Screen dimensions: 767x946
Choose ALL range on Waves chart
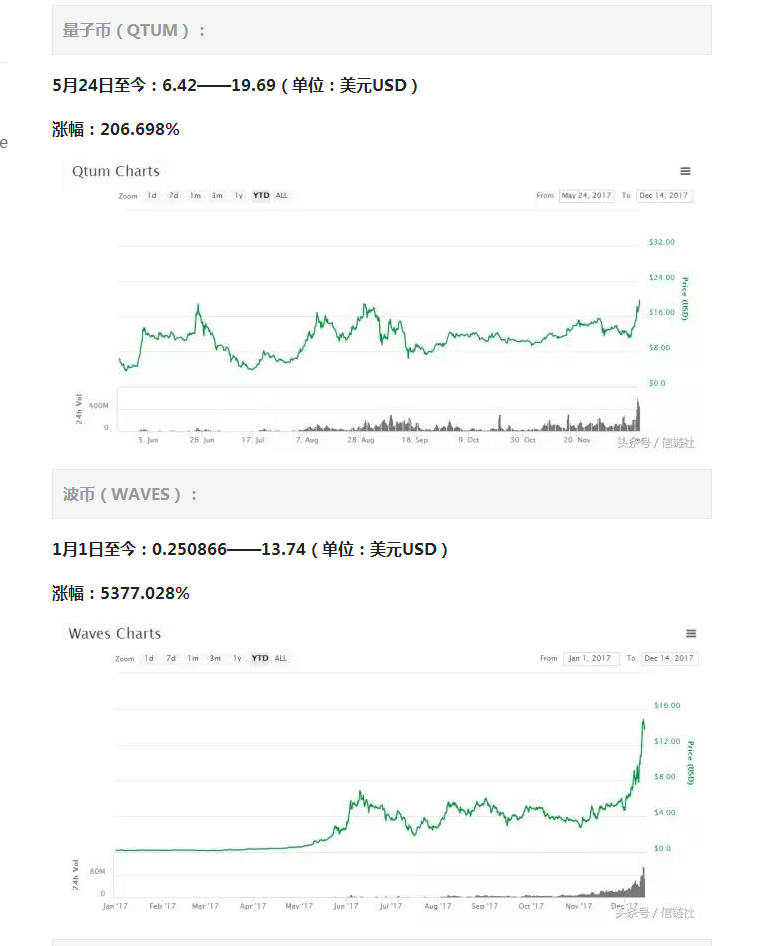point(281,658)
